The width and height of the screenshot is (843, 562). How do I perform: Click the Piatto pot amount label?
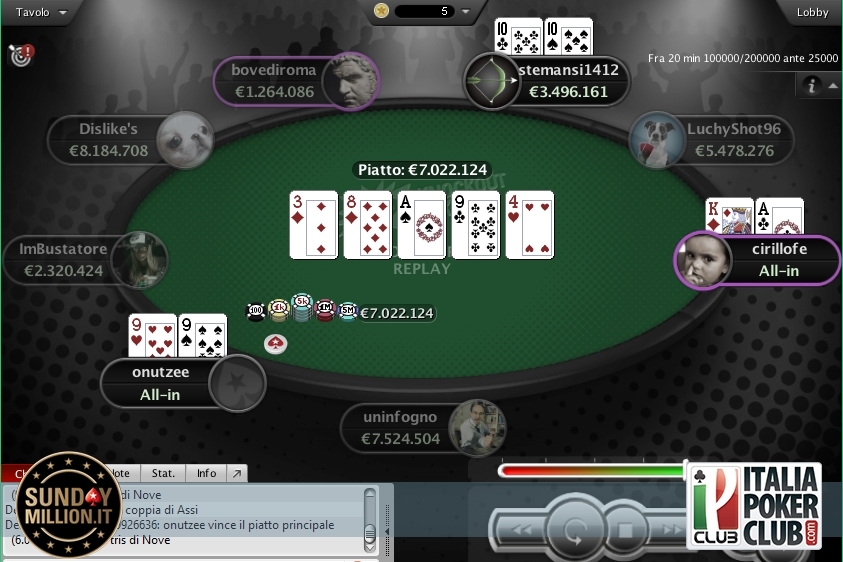(x=423, y=170)
